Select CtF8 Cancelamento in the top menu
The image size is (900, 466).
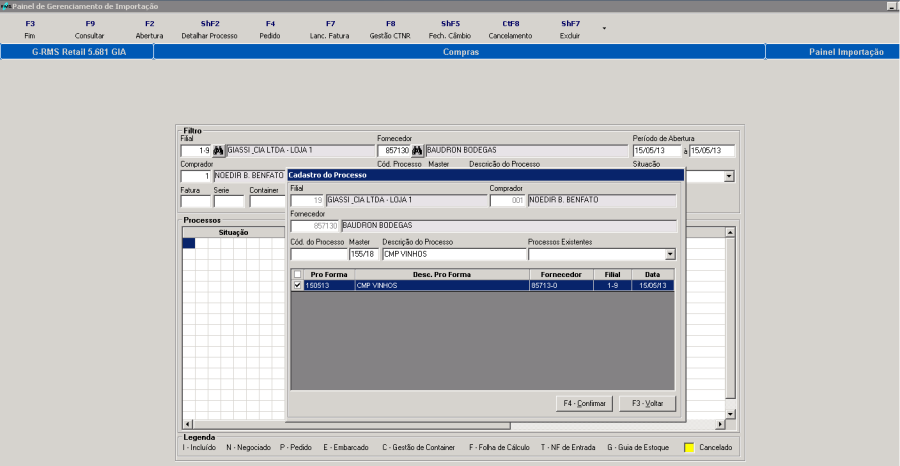510,29
